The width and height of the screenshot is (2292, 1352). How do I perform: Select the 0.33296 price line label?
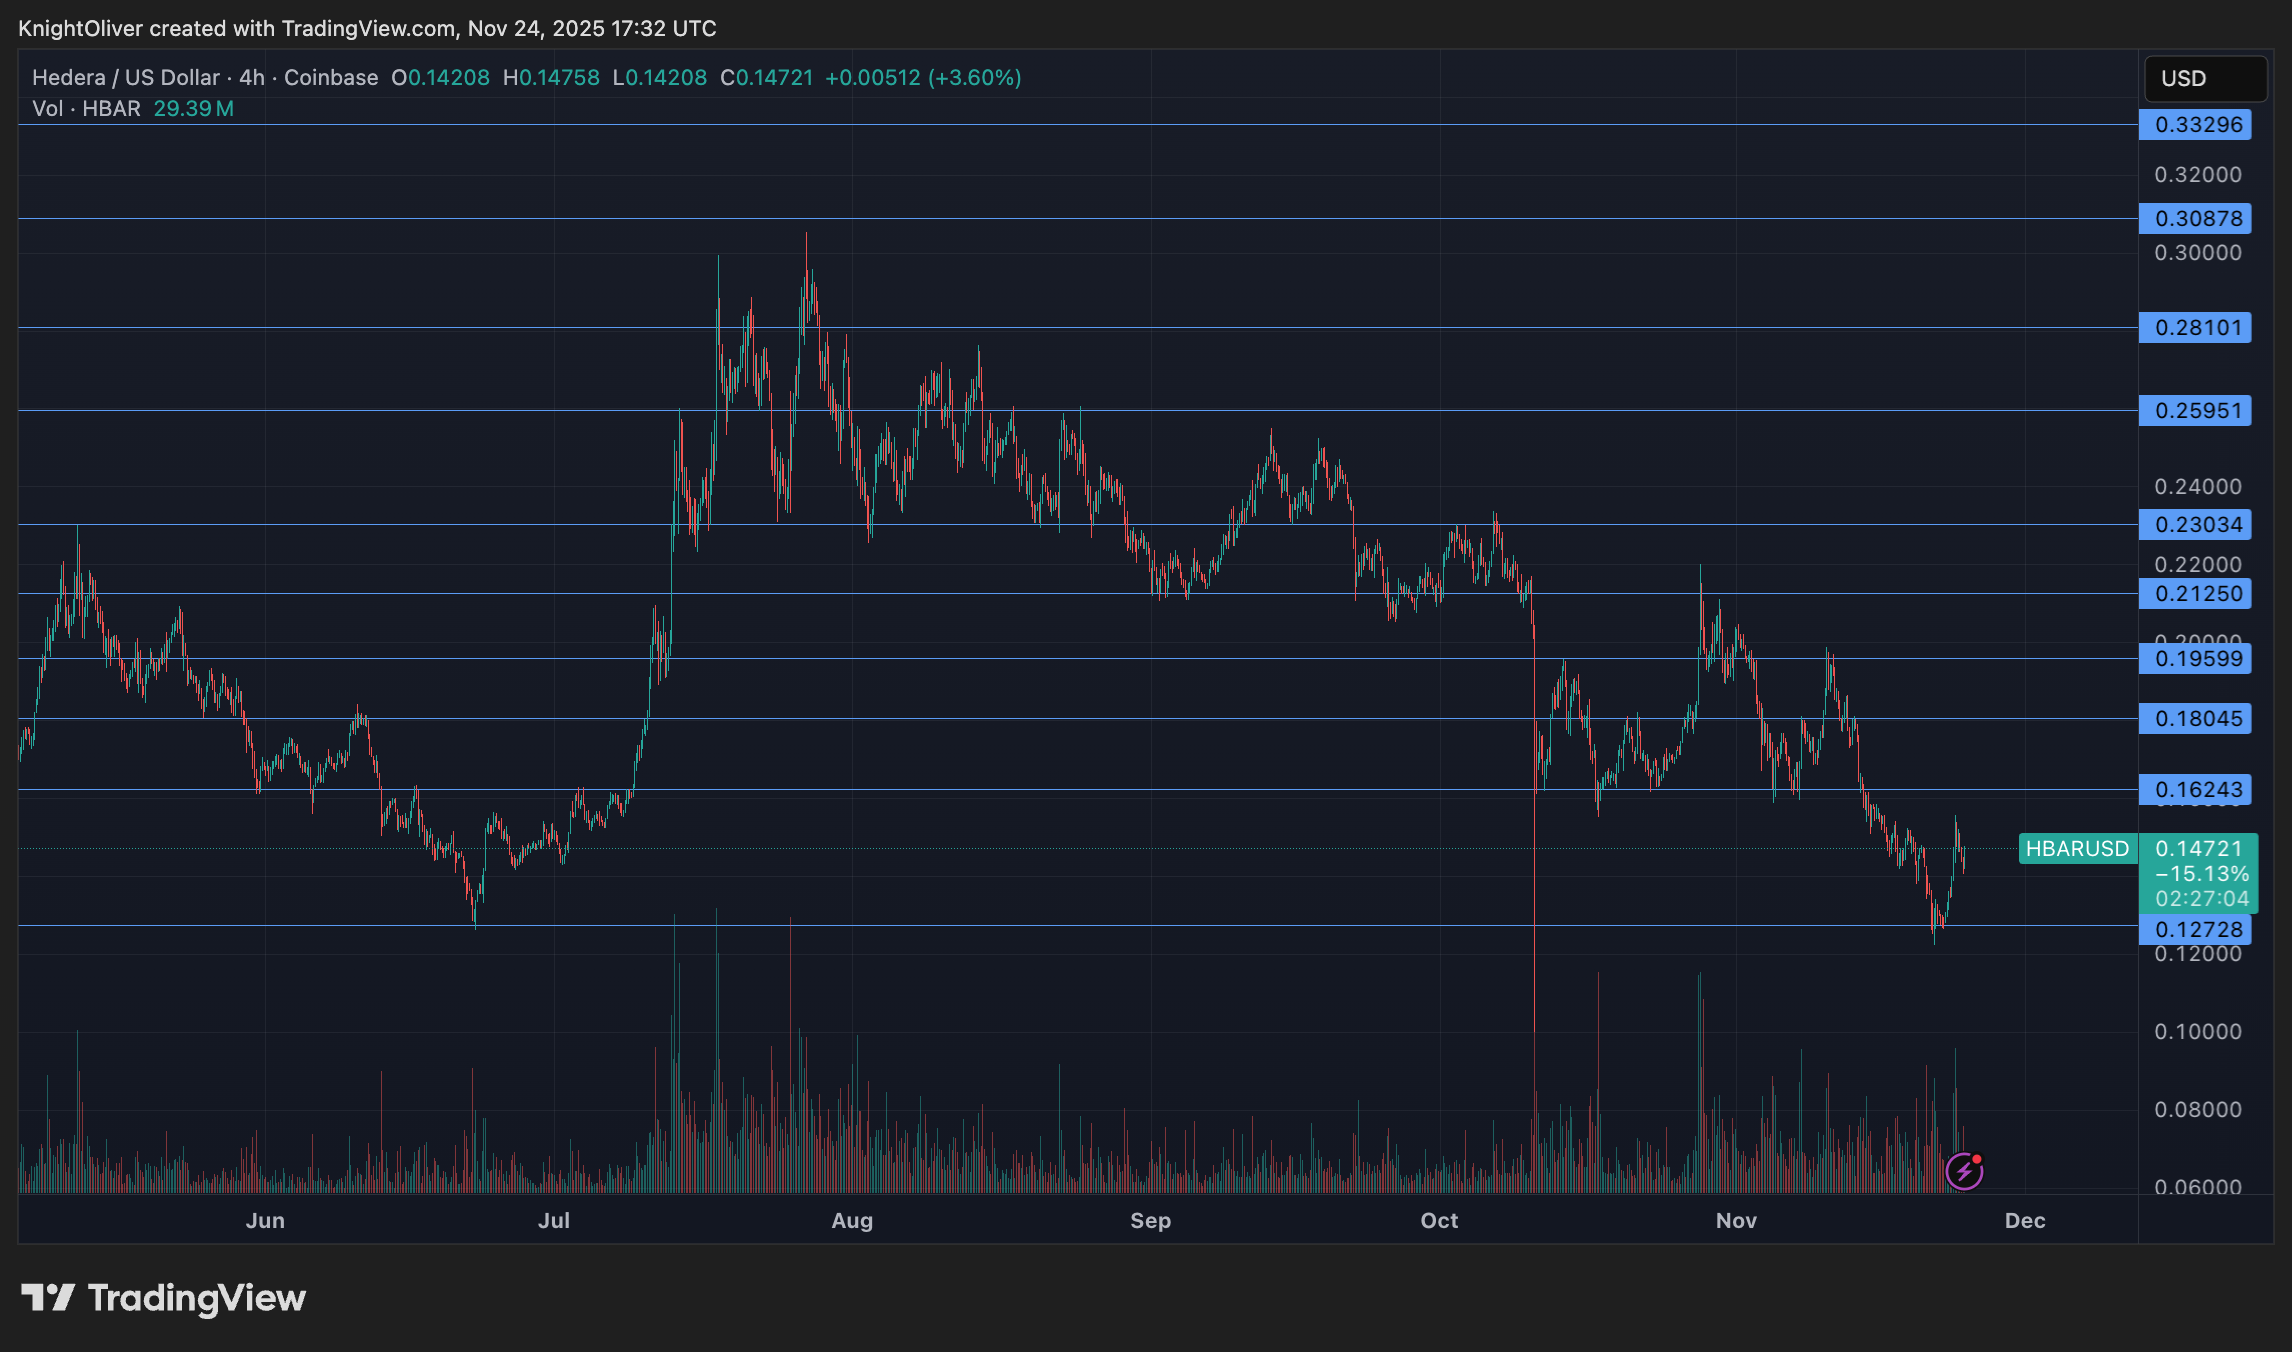2195,125
